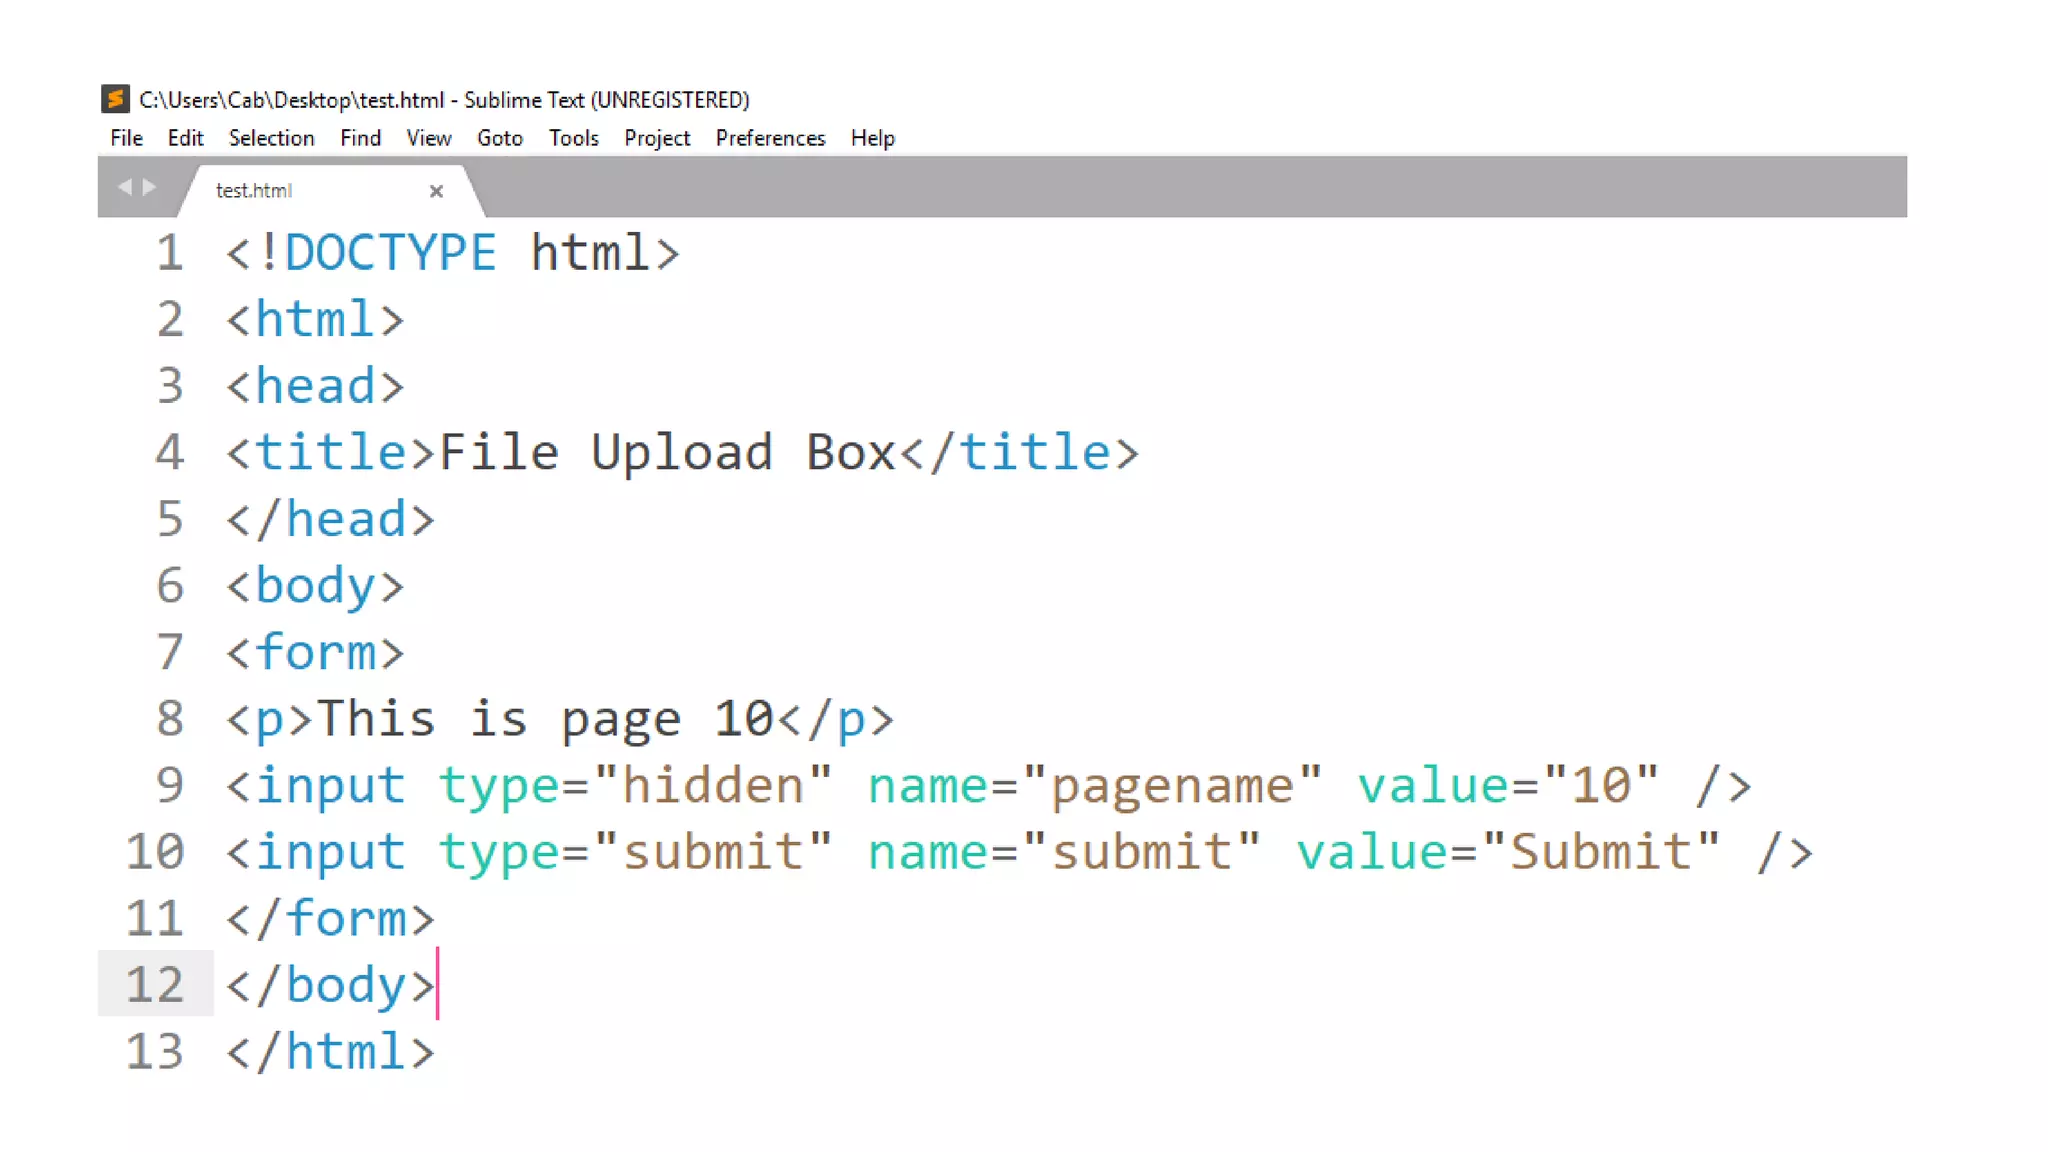Screen dimensions: 2048x1152
Task: Click line number 3 in gutter
Action: point(170,386)
